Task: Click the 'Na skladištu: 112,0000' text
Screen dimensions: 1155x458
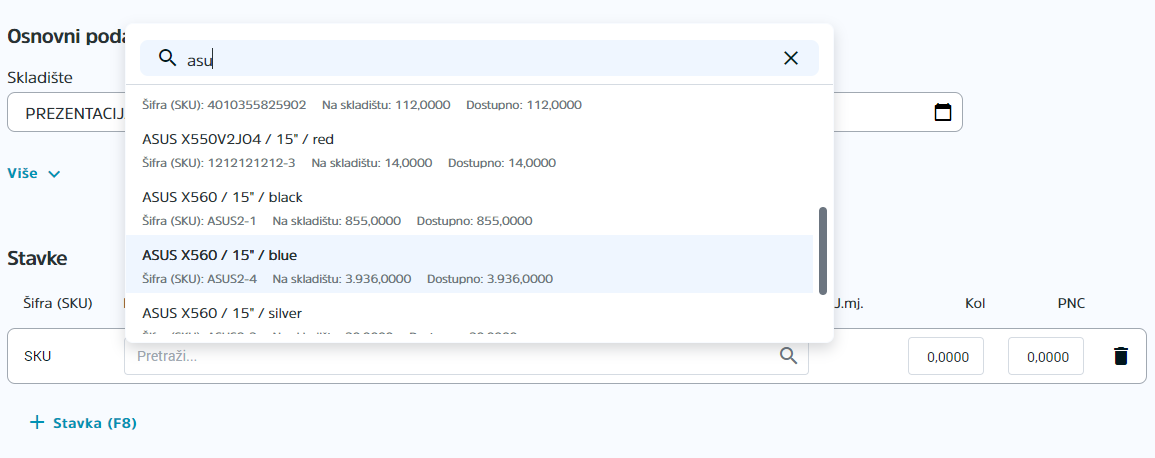Action: [386, 105]
